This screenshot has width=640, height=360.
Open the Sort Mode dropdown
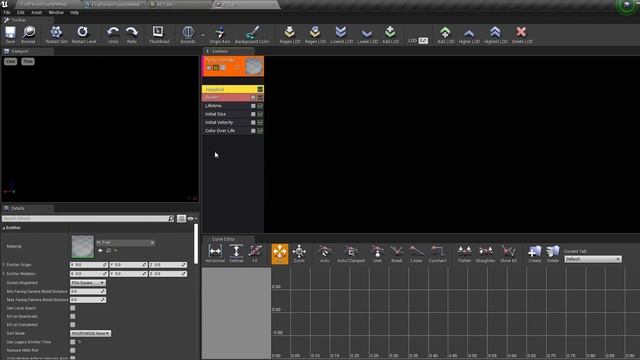tap(91, 333)
